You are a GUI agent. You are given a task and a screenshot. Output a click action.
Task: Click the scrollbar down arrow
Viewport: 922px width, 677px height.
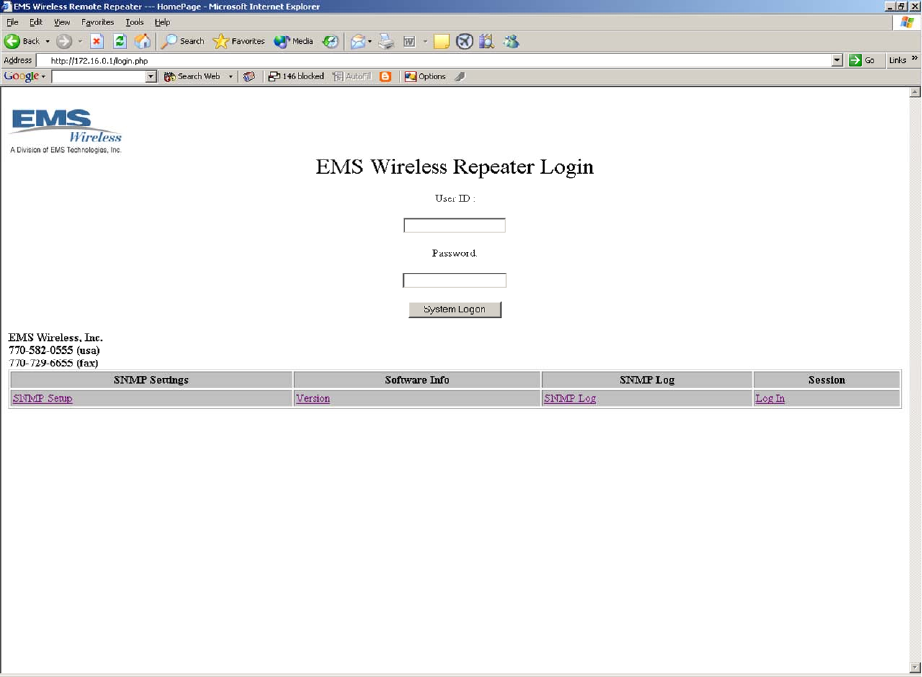tap(915, 668)
